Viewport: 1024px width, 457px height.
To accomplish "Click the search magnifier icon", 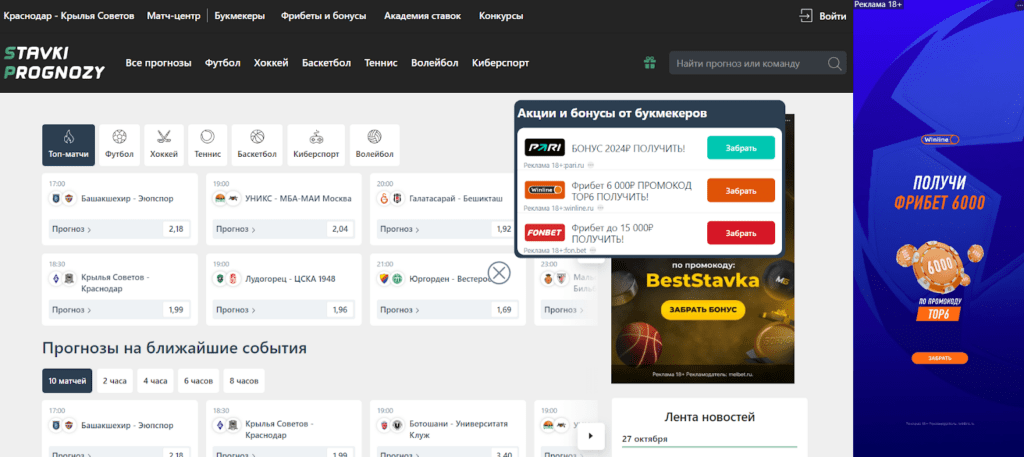I will pyautogui.click(x=834, y=63).
